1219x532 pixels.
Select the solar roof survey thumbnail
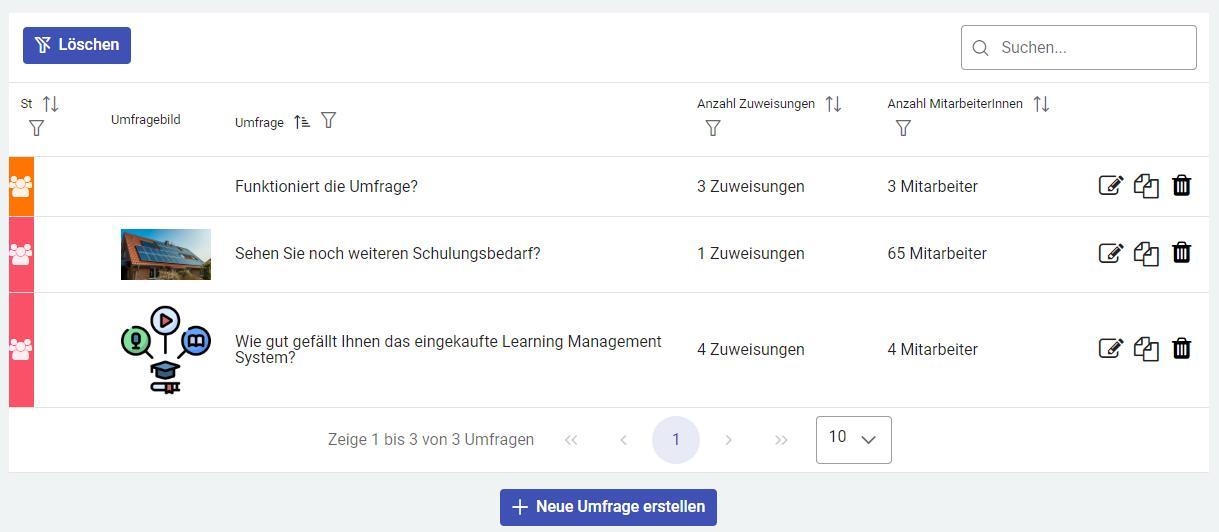[x=166, y=254]
